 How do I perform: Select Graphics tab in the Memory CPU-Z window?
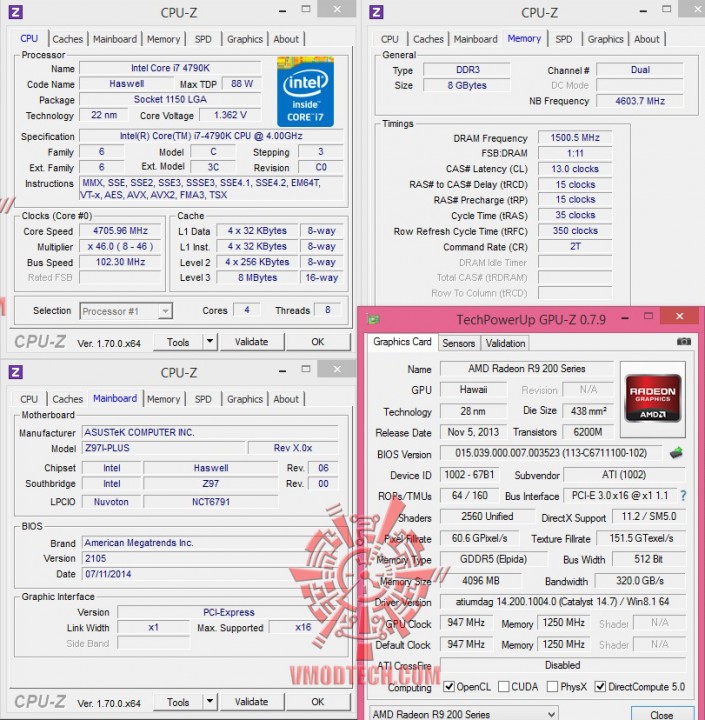605,39
